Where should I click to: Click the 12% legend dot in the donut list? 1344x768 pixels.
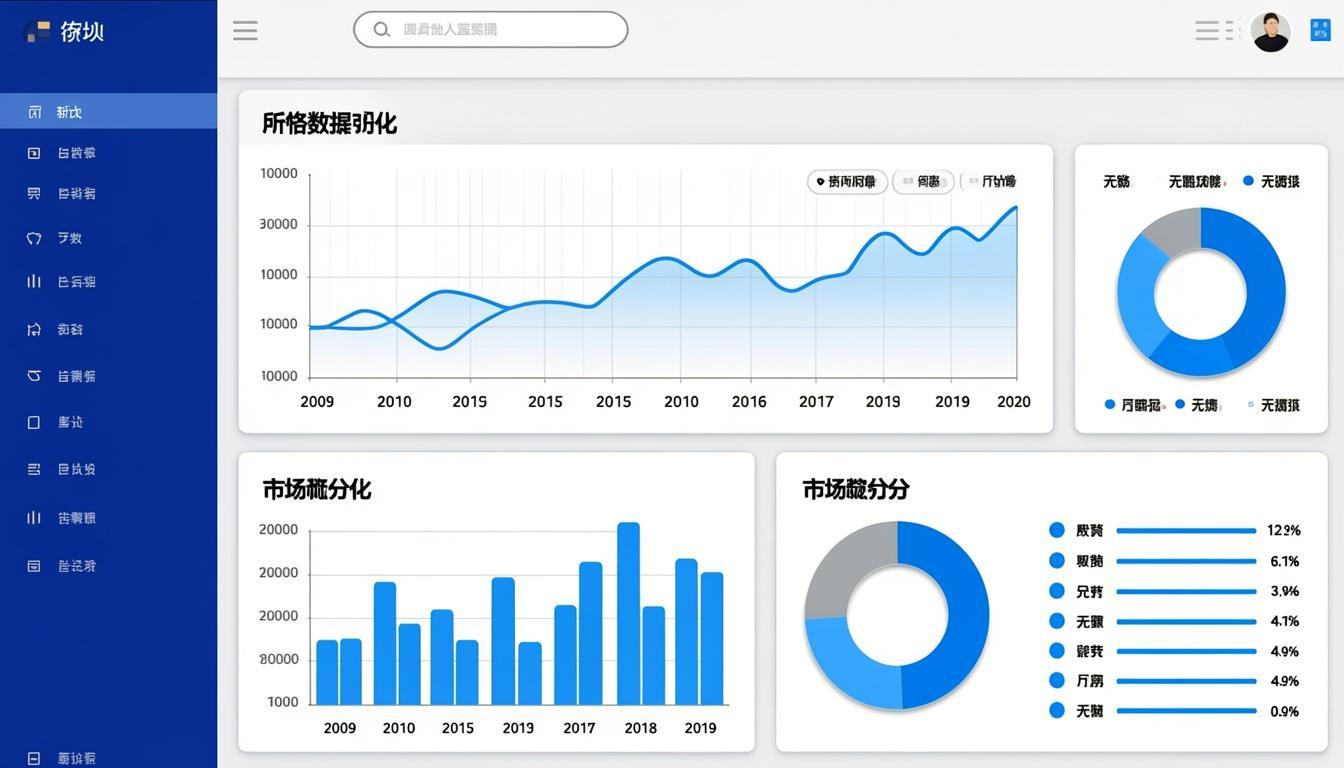(1057, 530)
